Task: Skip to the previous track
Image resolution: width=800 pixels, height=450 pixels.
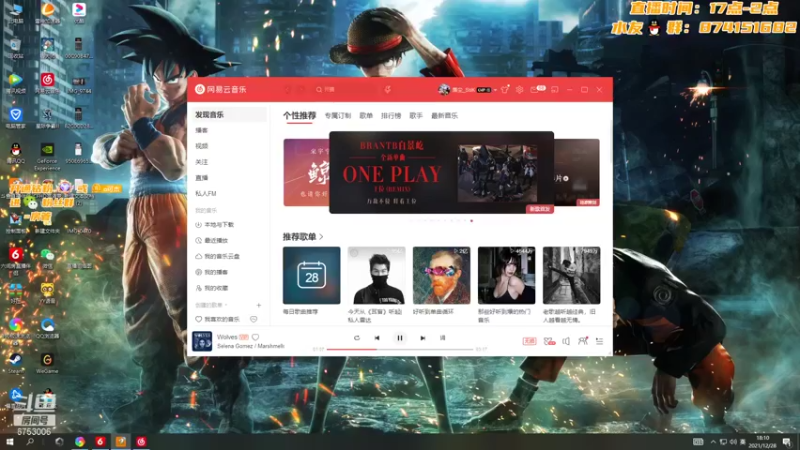Action: pyautogui.click(x=377, y=338)
